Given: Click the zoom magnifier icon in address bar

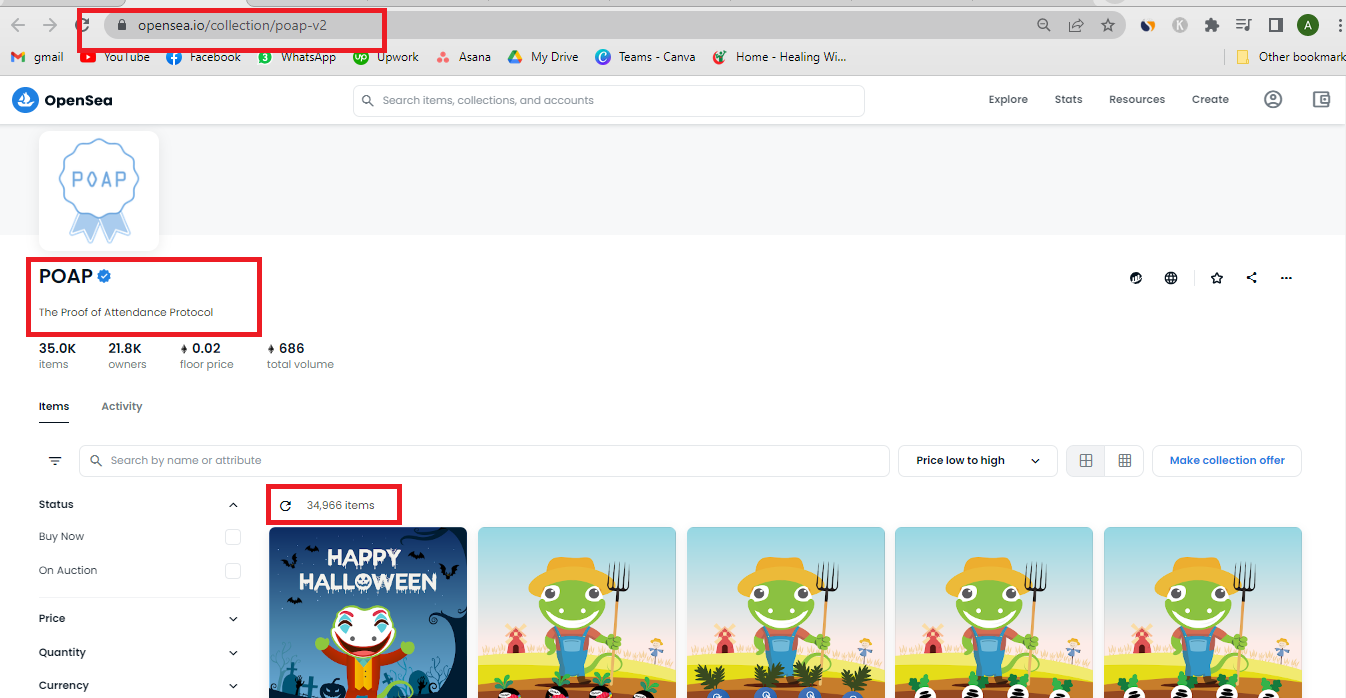Looking at the screenshot, I should pyautogui.click(x=1044, y=25).
